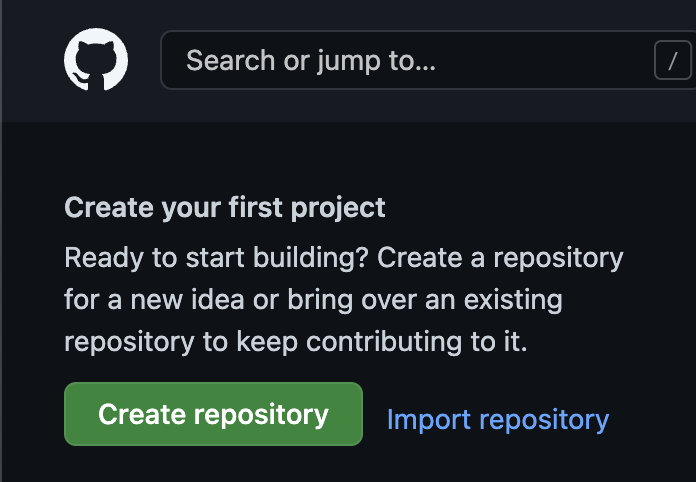Import an existing repository via the blue link
The height and width of the screenshot is (482, 696).
(497, 419)
